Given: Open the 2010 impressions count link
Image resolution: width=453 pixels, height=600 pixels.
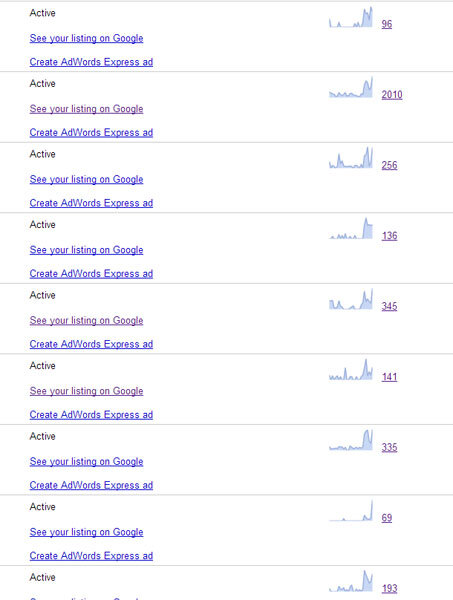Looking at the screenshot, I should pyautogui.click(x=392, y=95).
